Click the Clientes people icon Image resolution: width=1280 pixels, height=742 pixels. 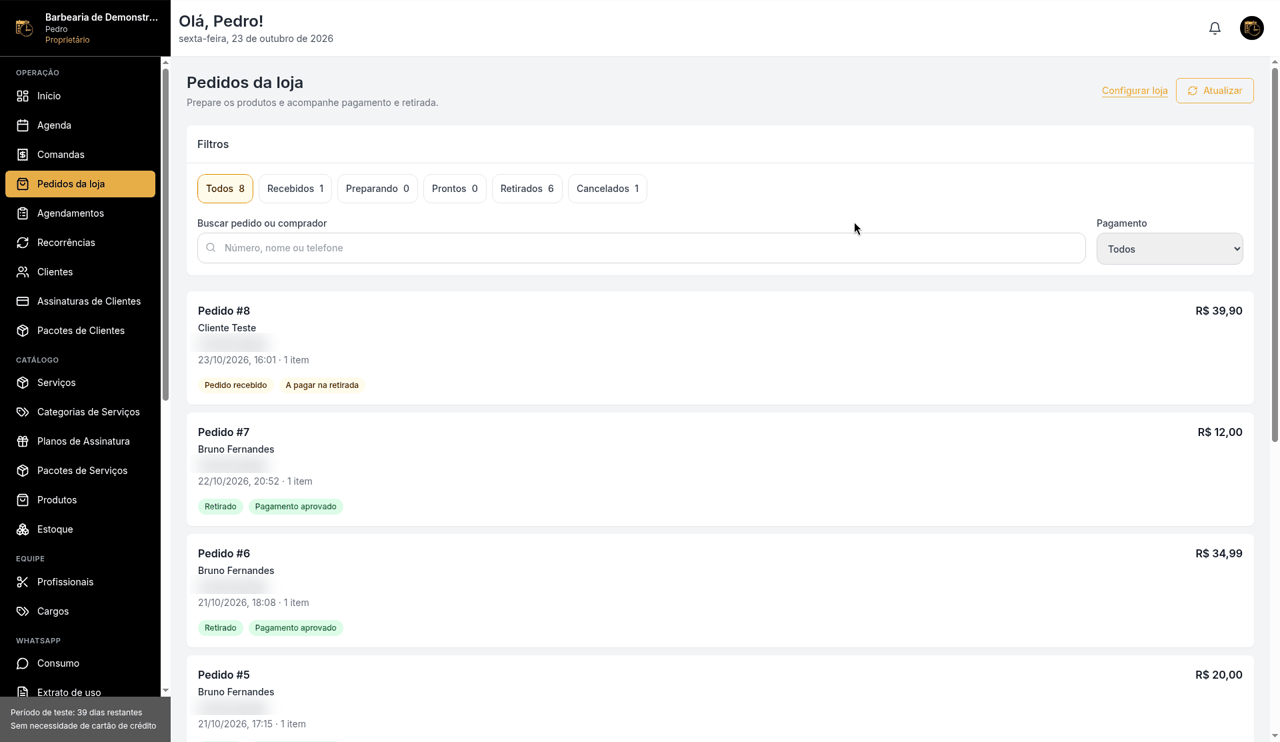tap(23, 272)
